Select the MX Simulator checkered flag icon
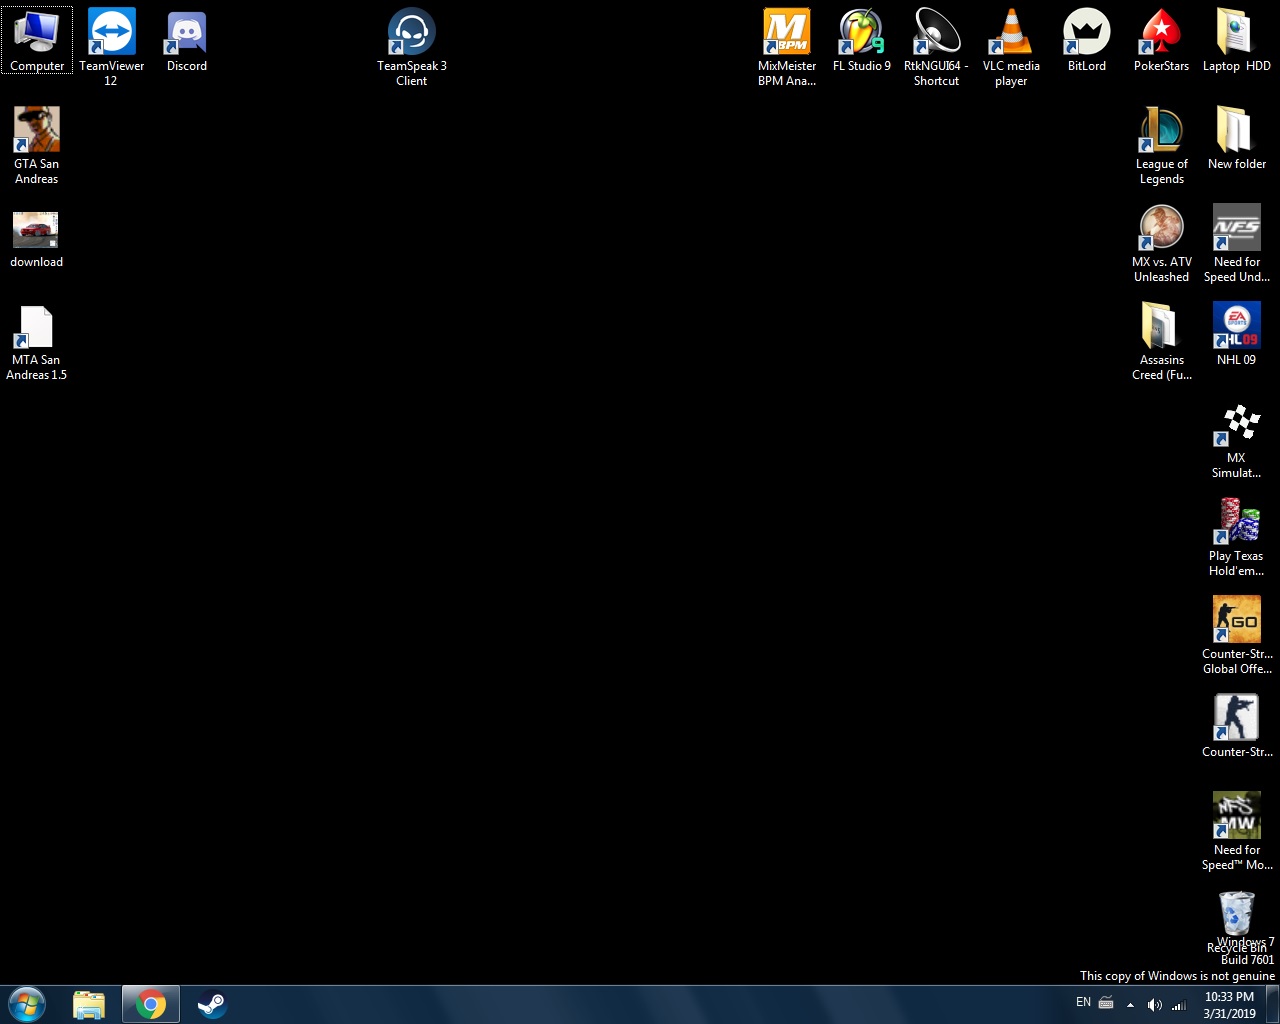The width and height of the screenshot is (1280, 1024). click(x=1237, y=439)
